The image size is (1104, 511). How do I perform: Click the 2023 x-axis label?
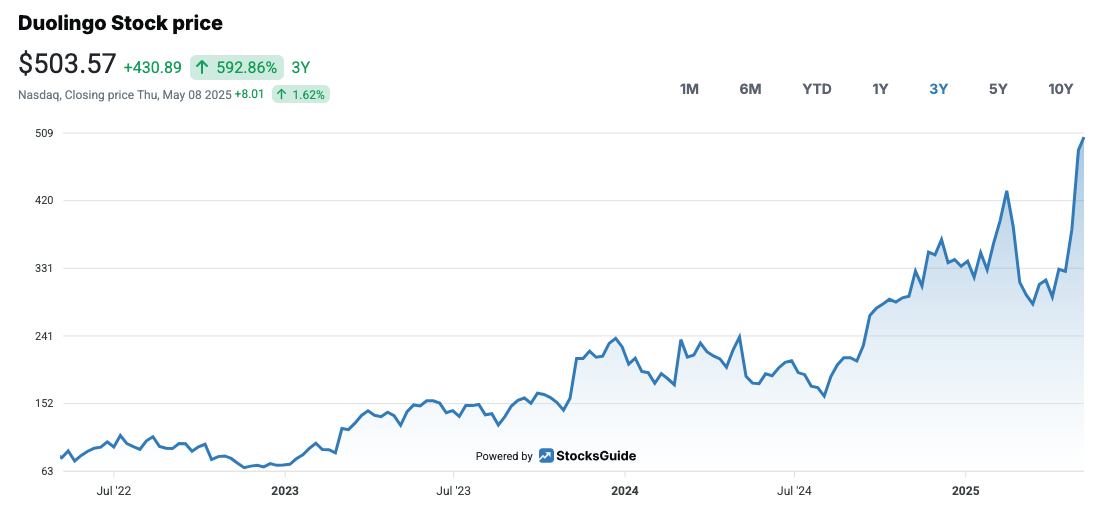[x=284, y=489]
